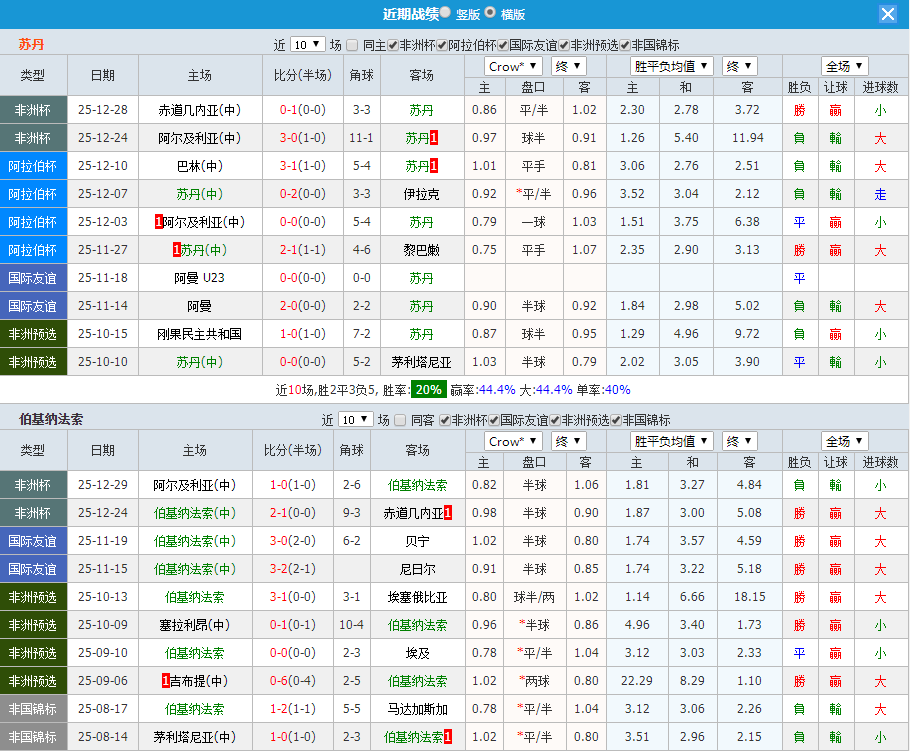The height and width of the screenshot is (751, 910).
Task: Click the red card icon beside 伯基纳法索 in 25-08-14 row
Action: click(449, 737)
